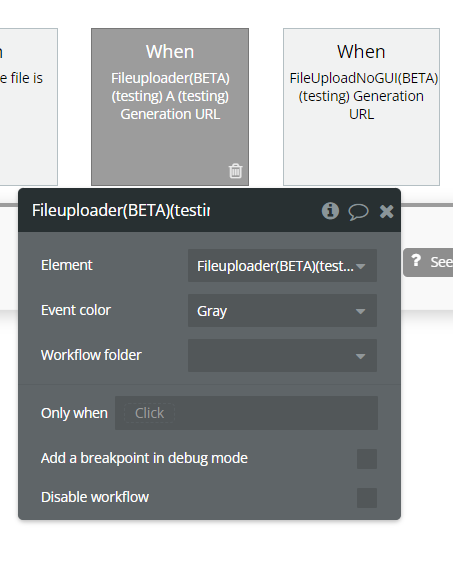Screen dimensions: 453x587
Task: Click the See reference button text
Action: (441, 262)
